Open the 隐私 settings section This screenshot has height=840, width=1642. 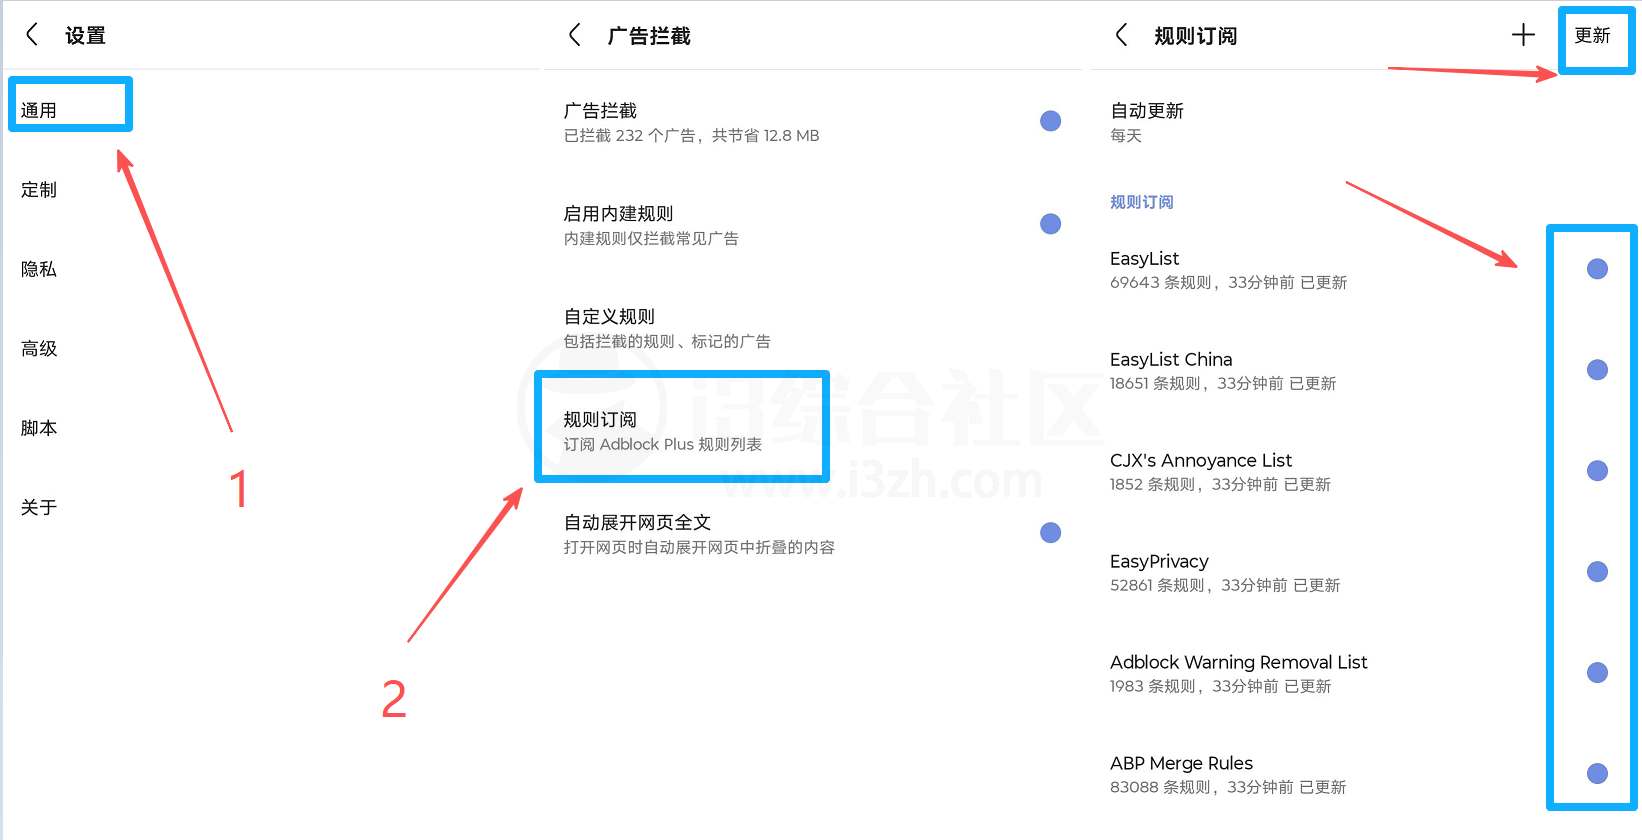tap(40, 269)
